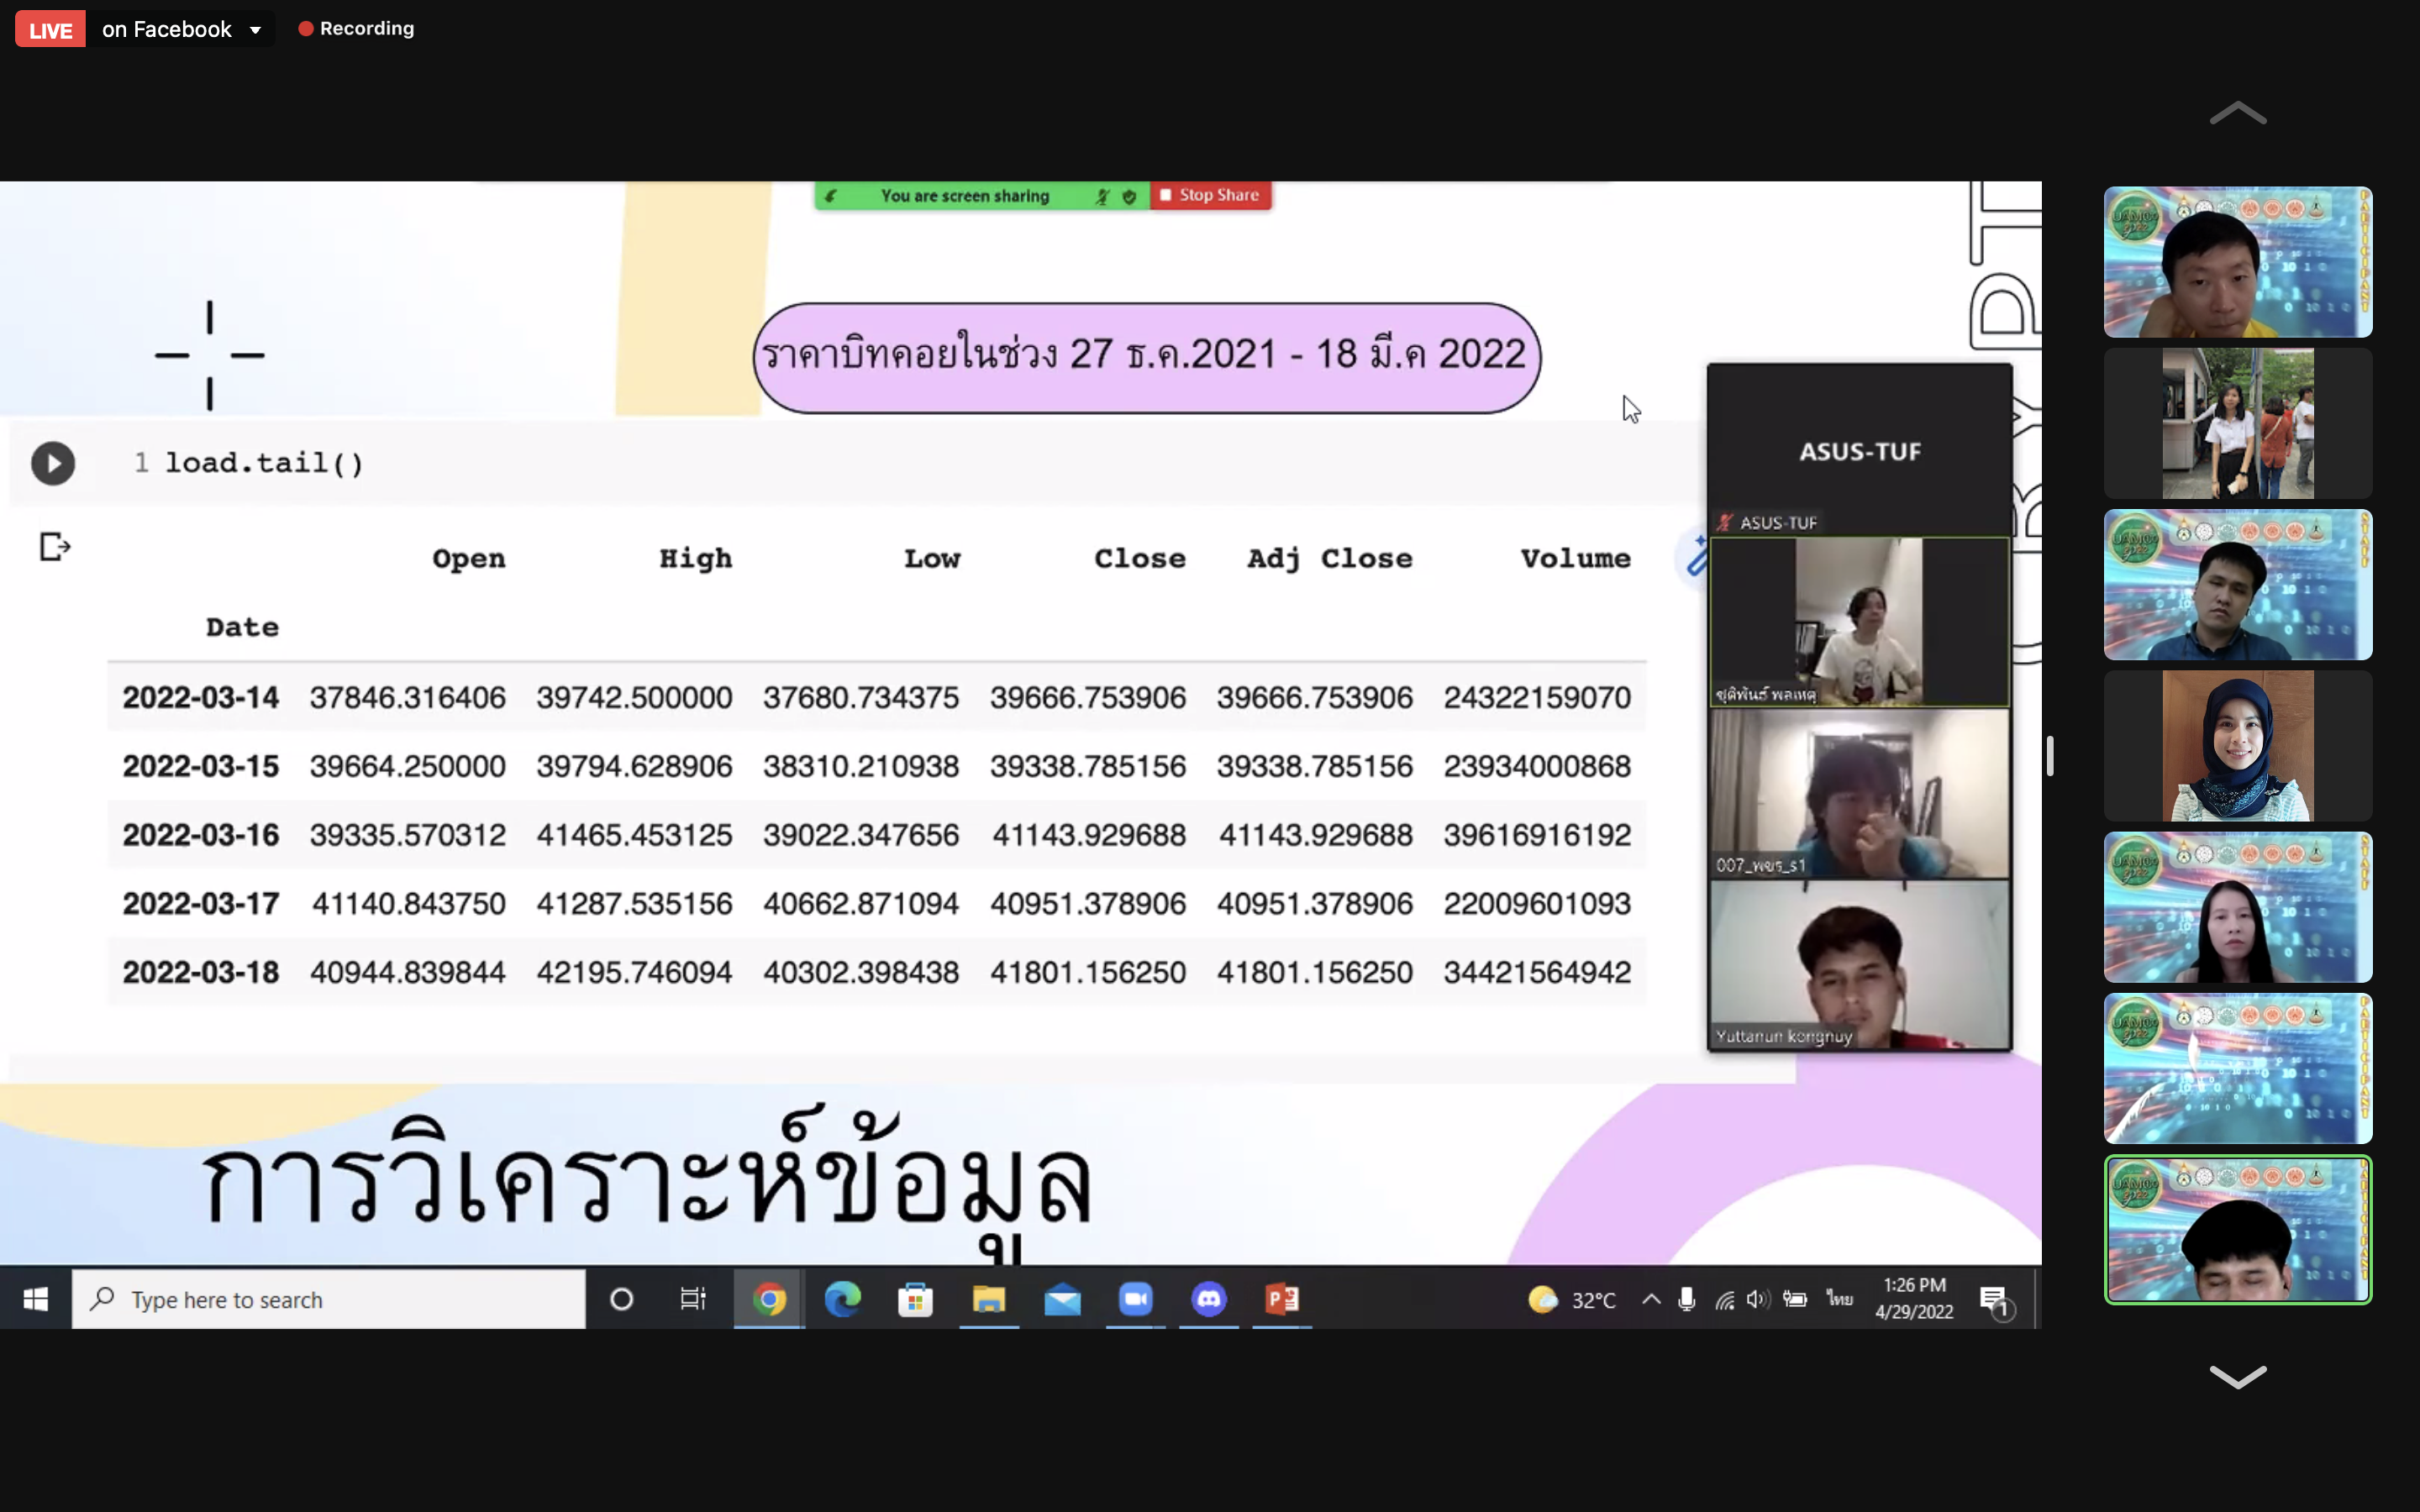The image size is (2420, 1512).
Task: Click the LIVE indicator badge
Action: [x=50, y=29]
